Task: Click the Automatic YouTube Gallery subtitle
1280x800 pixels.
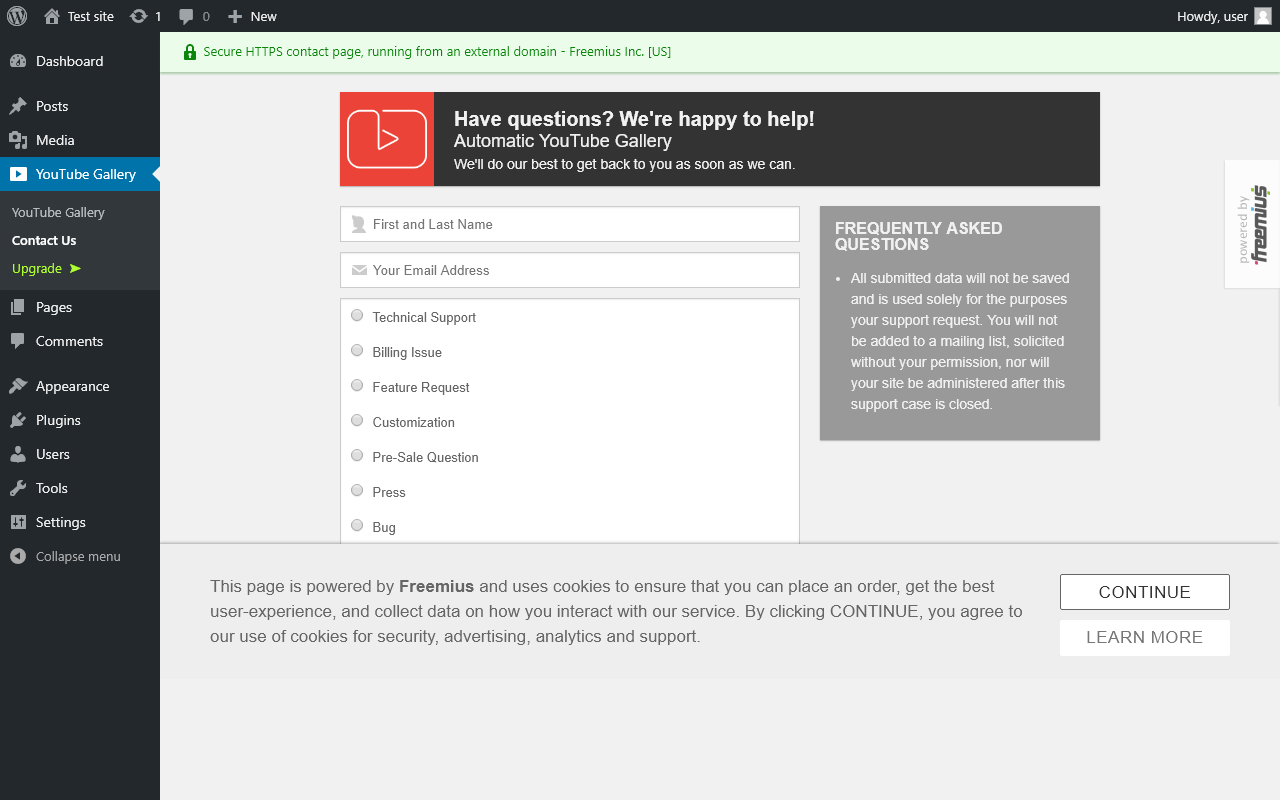Action: (x=563, y=141)
